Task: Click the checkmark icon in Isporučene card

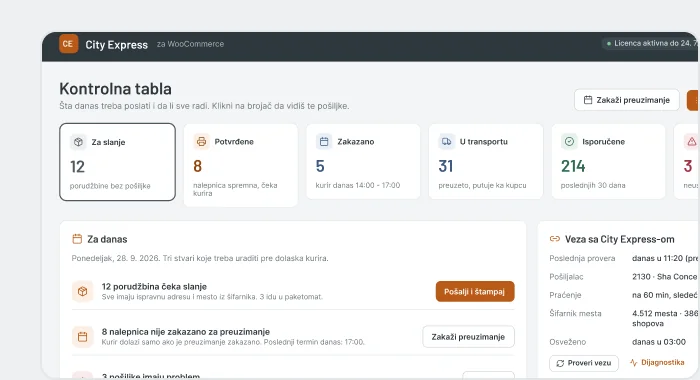Action: [x=569, y=142]
